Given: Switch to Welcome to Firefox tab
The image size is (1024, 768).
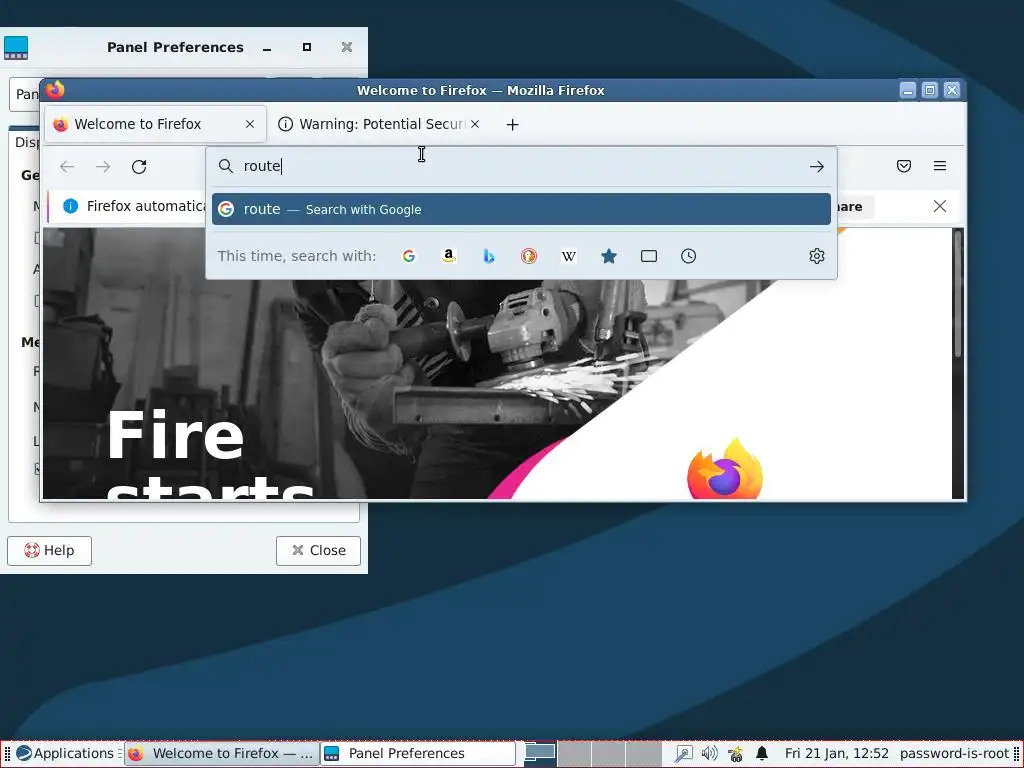Looking at the screenshot, I should pos(155,124).
